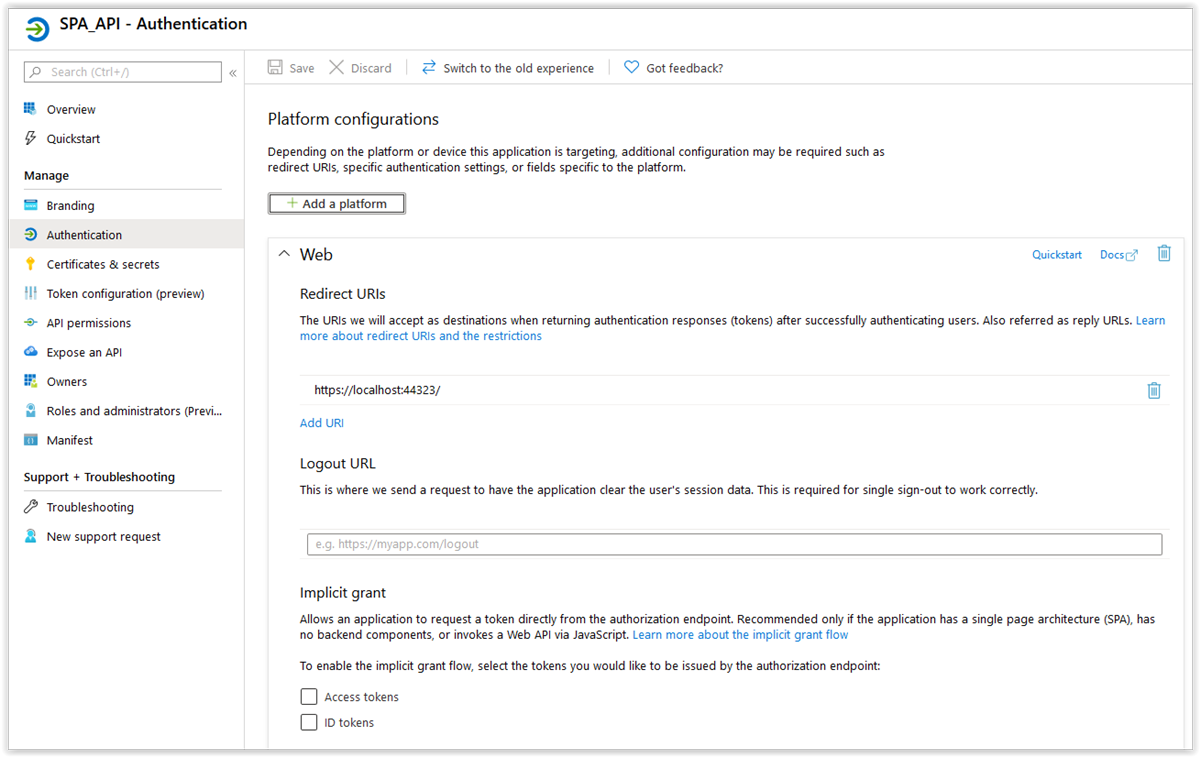
Task: Click the Got feedback heart icon
Action: [631, 68]
